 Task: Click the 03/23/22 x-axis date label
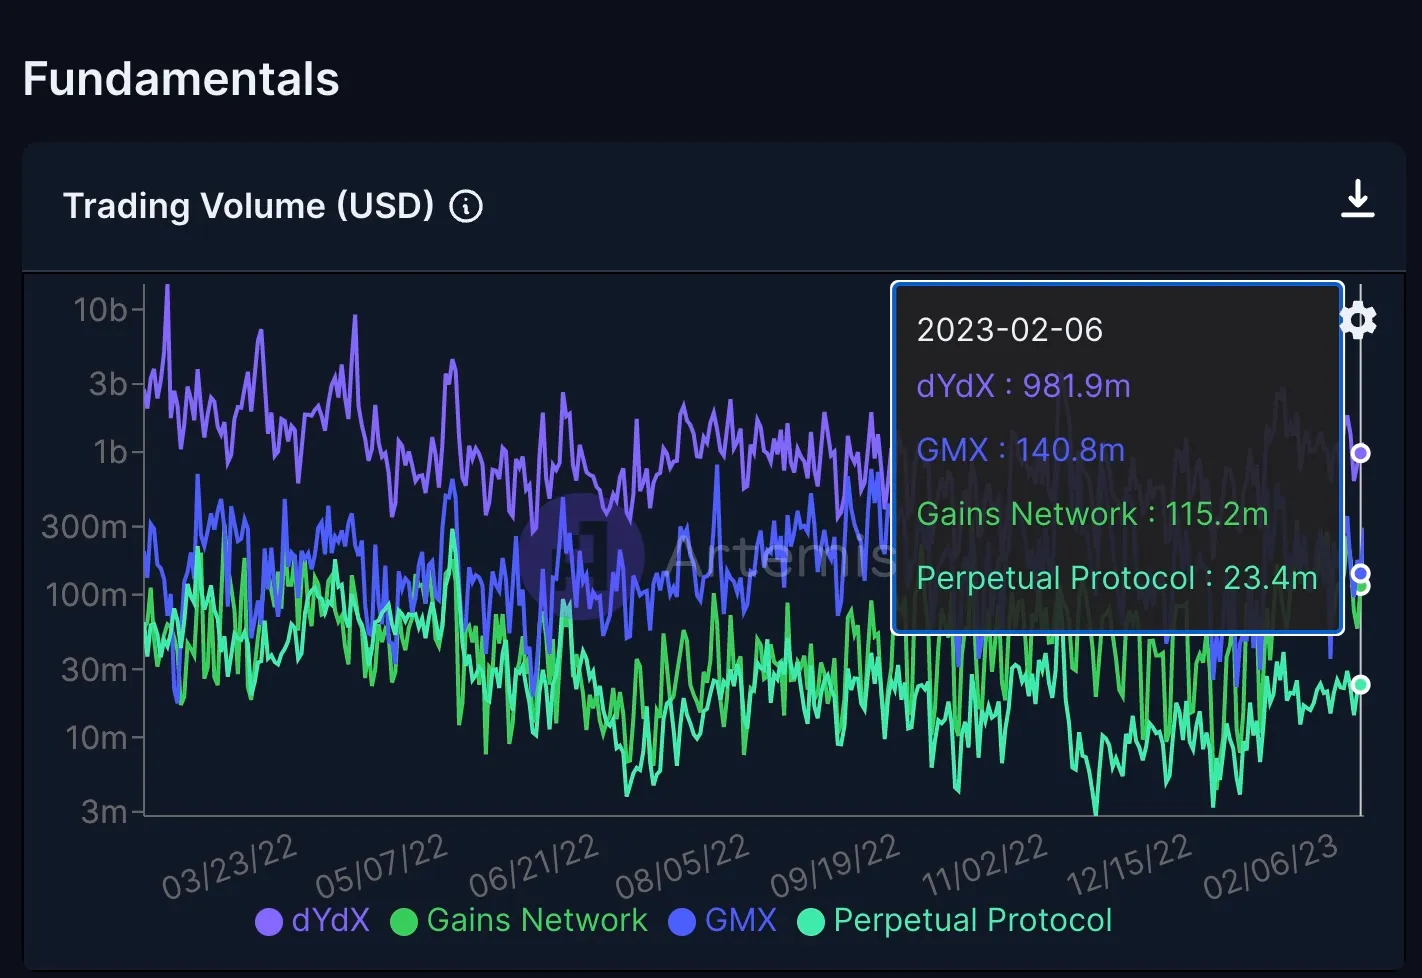coord(229,866)
